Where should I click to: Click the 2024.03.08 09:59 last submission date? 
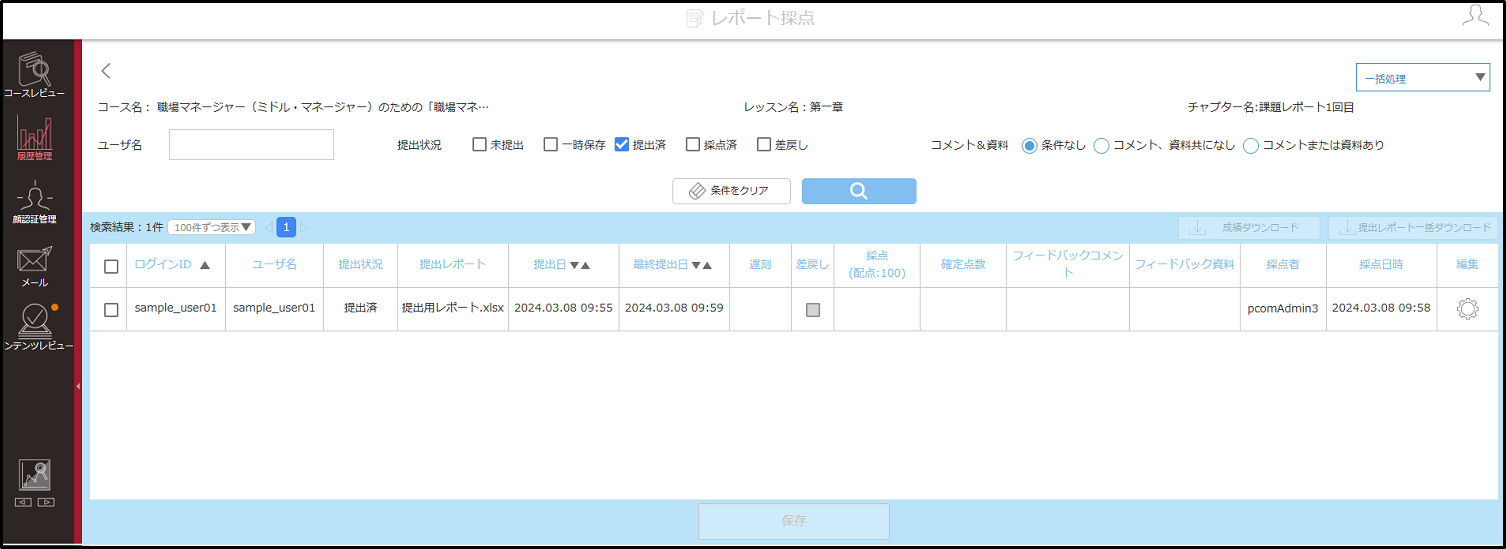point(674,308)
